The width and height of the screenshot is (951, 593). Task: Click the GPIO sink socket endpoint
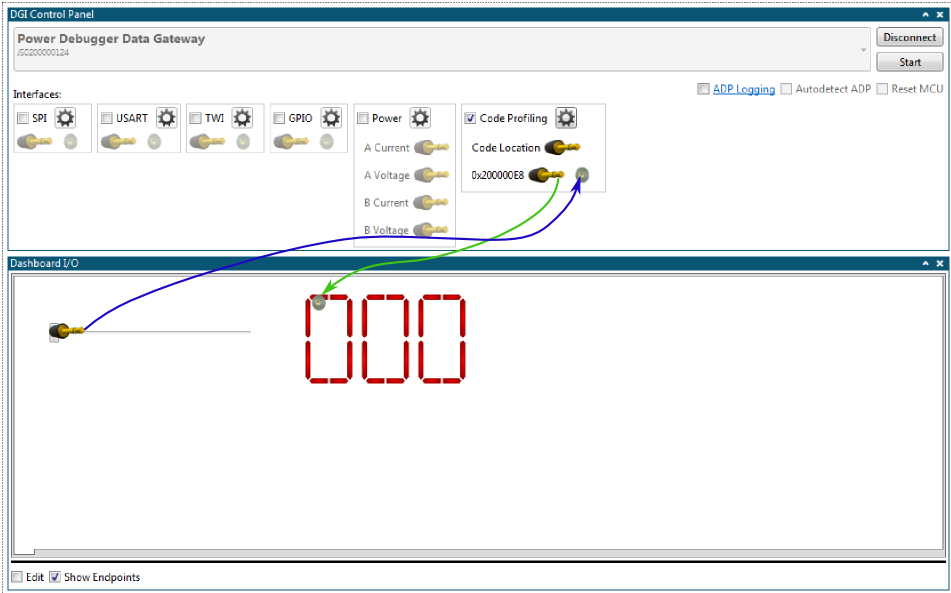(x=327, y=142)
